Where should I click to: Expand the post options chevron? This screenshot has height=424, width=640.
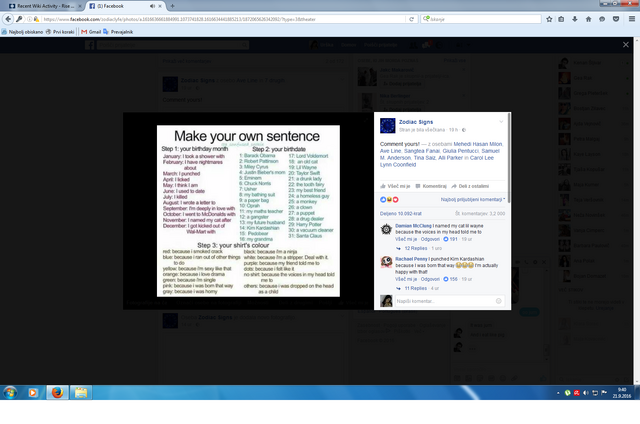(x=501, y=122)
